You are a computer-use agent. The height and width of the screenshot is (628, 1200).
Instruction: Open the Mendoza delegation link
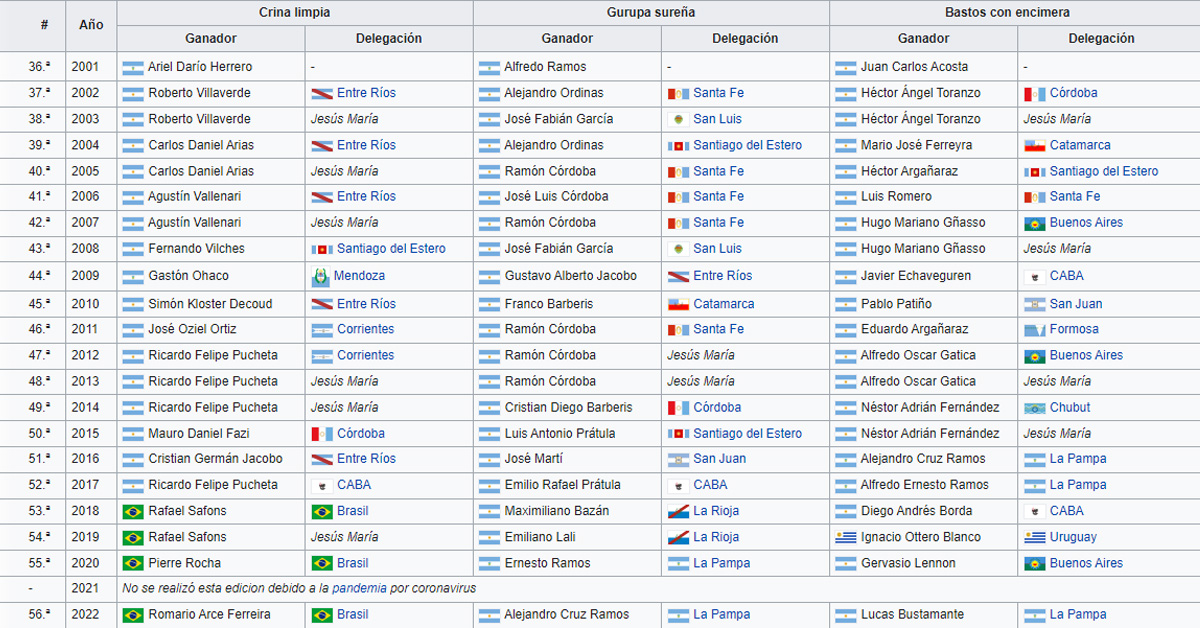[x=359, y=275]
